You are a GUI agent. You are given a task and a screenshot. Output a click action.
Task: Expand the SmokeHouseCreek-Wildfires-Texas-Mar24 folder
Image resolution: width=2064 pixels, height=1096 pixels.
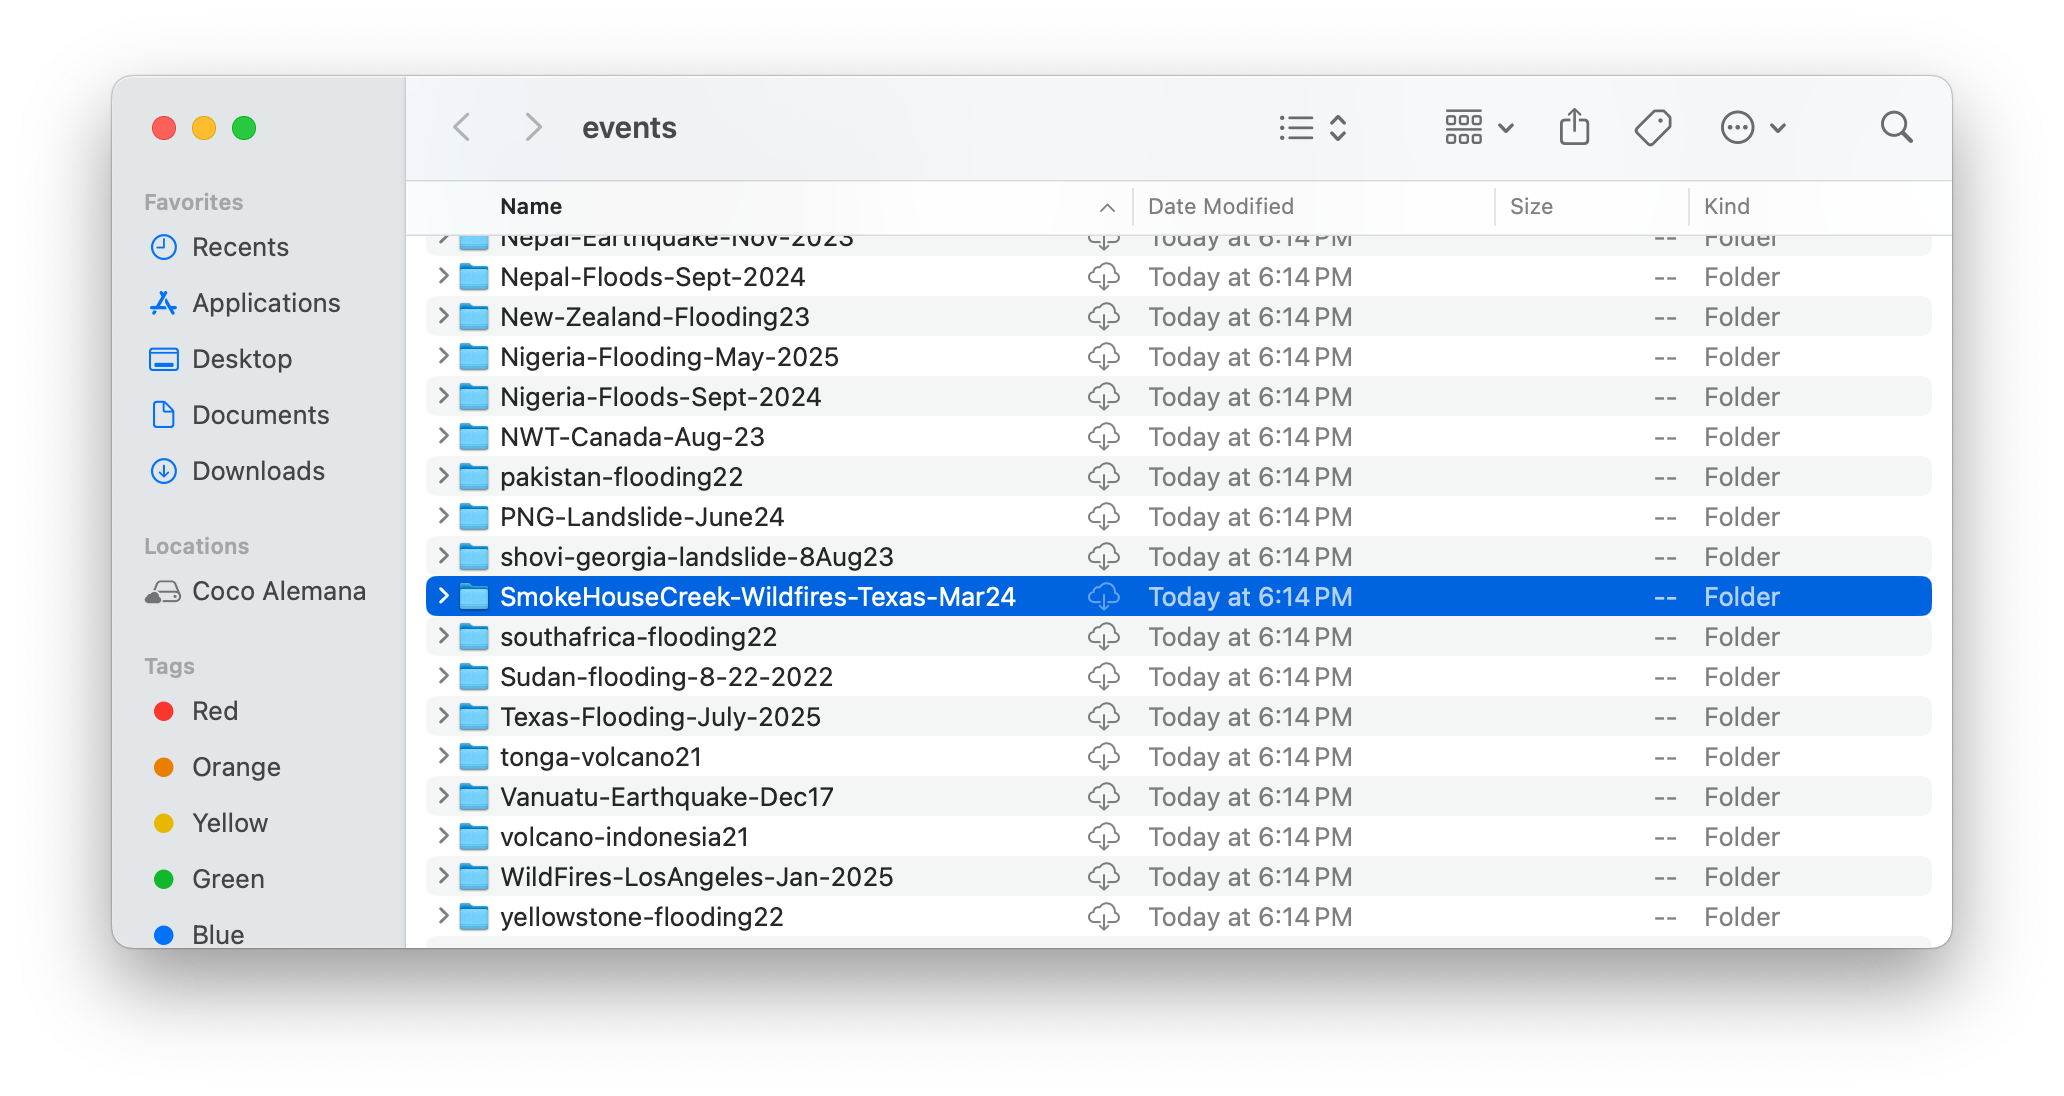point(442,596)
